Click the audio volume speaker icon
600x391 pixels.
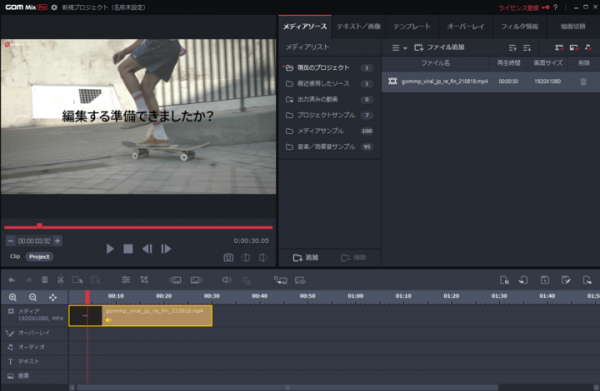(x=227, y=280)
